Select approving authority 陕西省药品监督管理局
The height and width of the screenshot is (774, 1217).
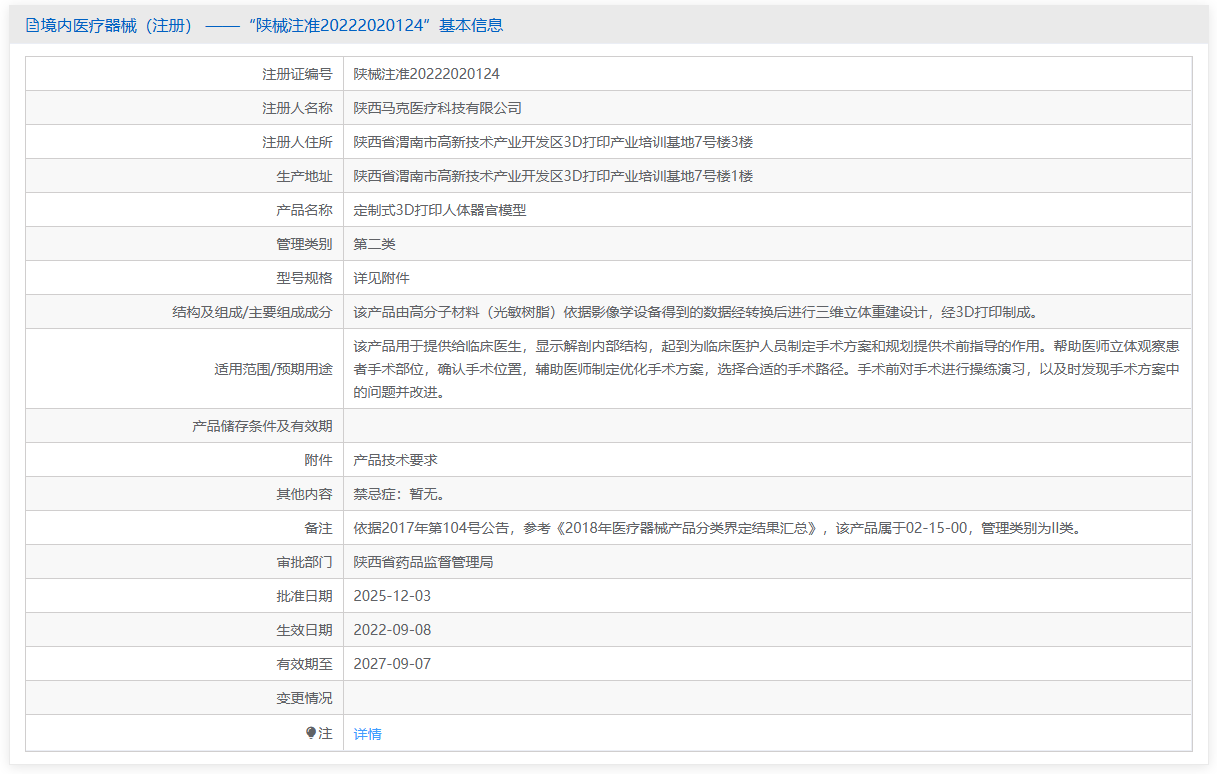point(424,562)
